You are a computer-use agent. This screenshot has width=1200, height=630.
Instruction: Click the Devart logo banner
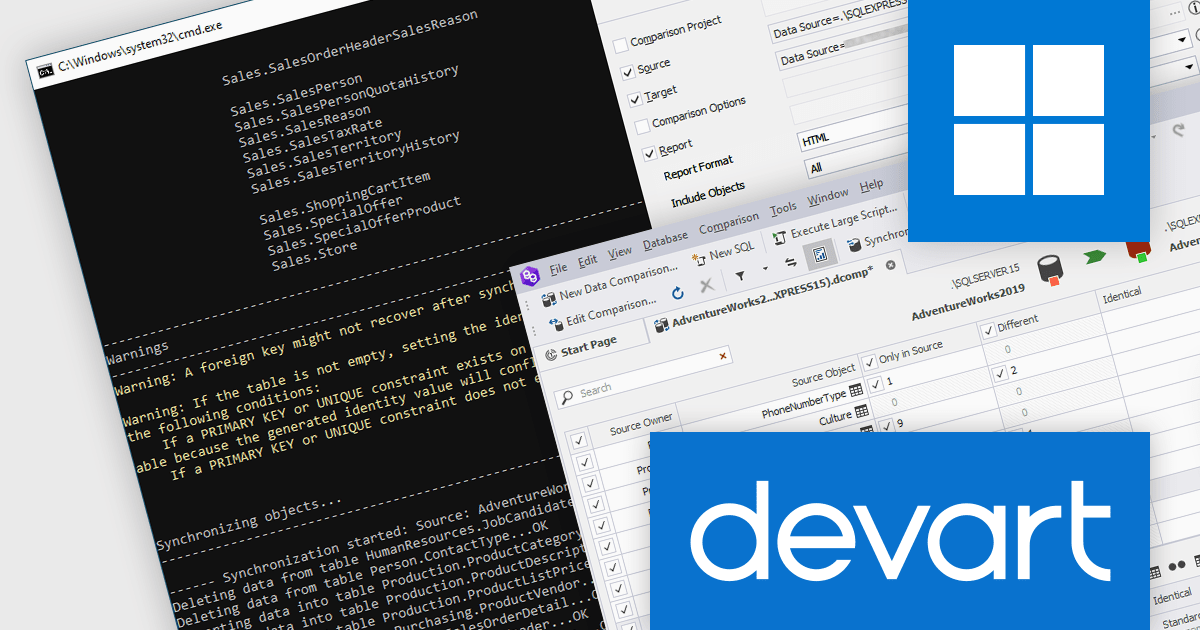pyautogui.click(x=899, y=531)
